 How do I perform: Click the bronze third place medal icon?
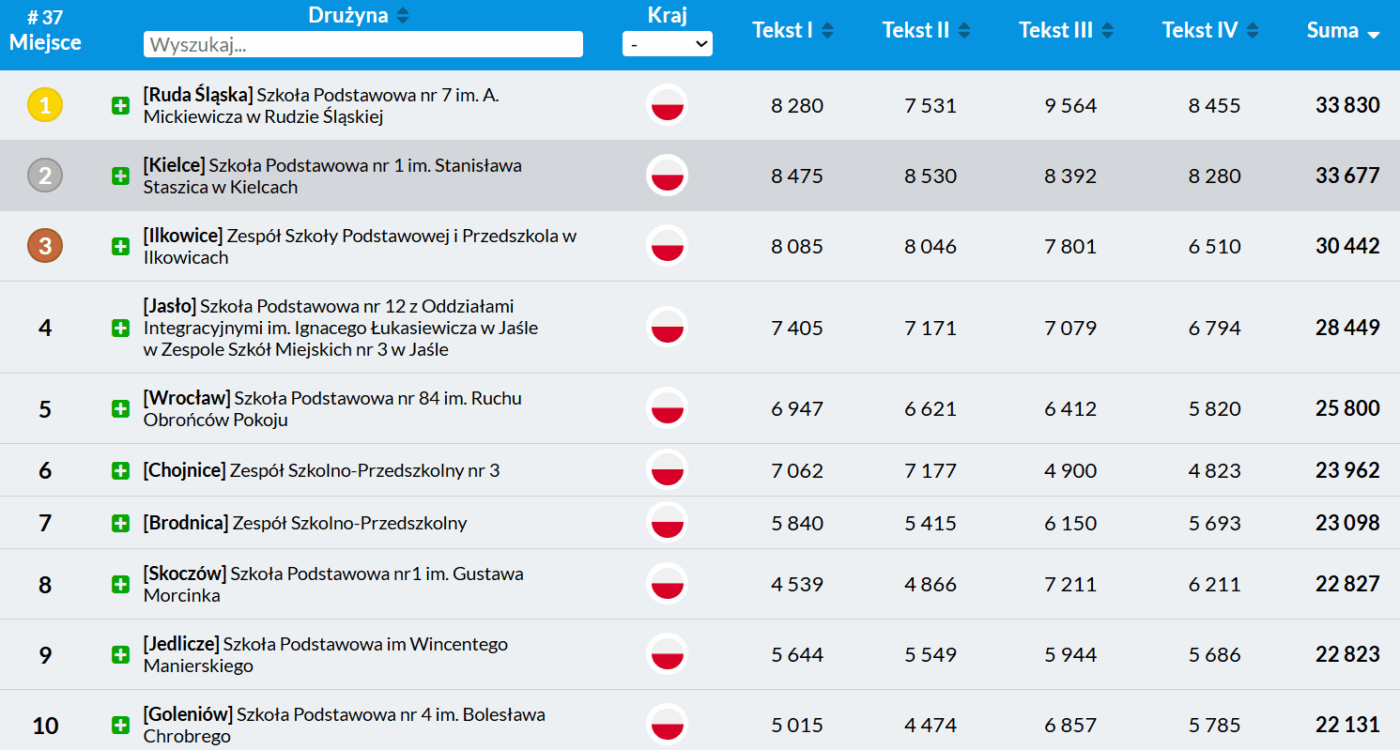(x=45, y=246)
